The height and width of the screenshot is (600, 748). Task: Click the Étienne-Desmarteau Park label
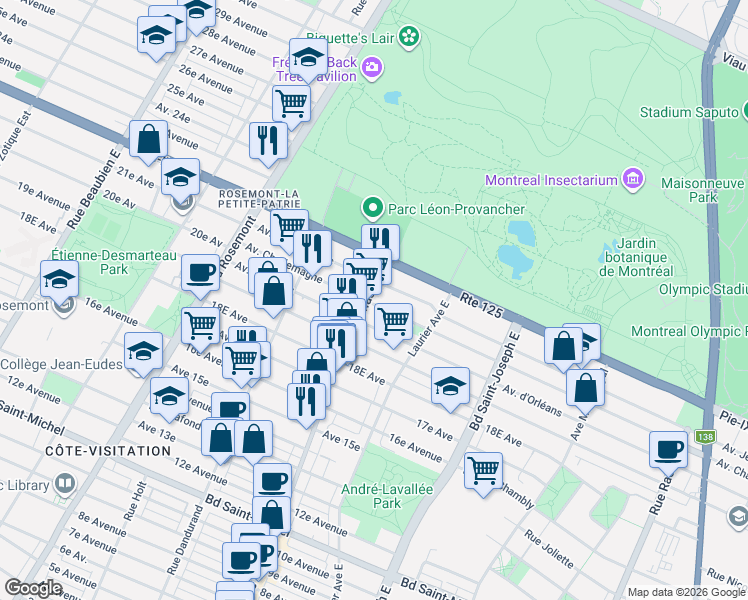tap(114, 262)
